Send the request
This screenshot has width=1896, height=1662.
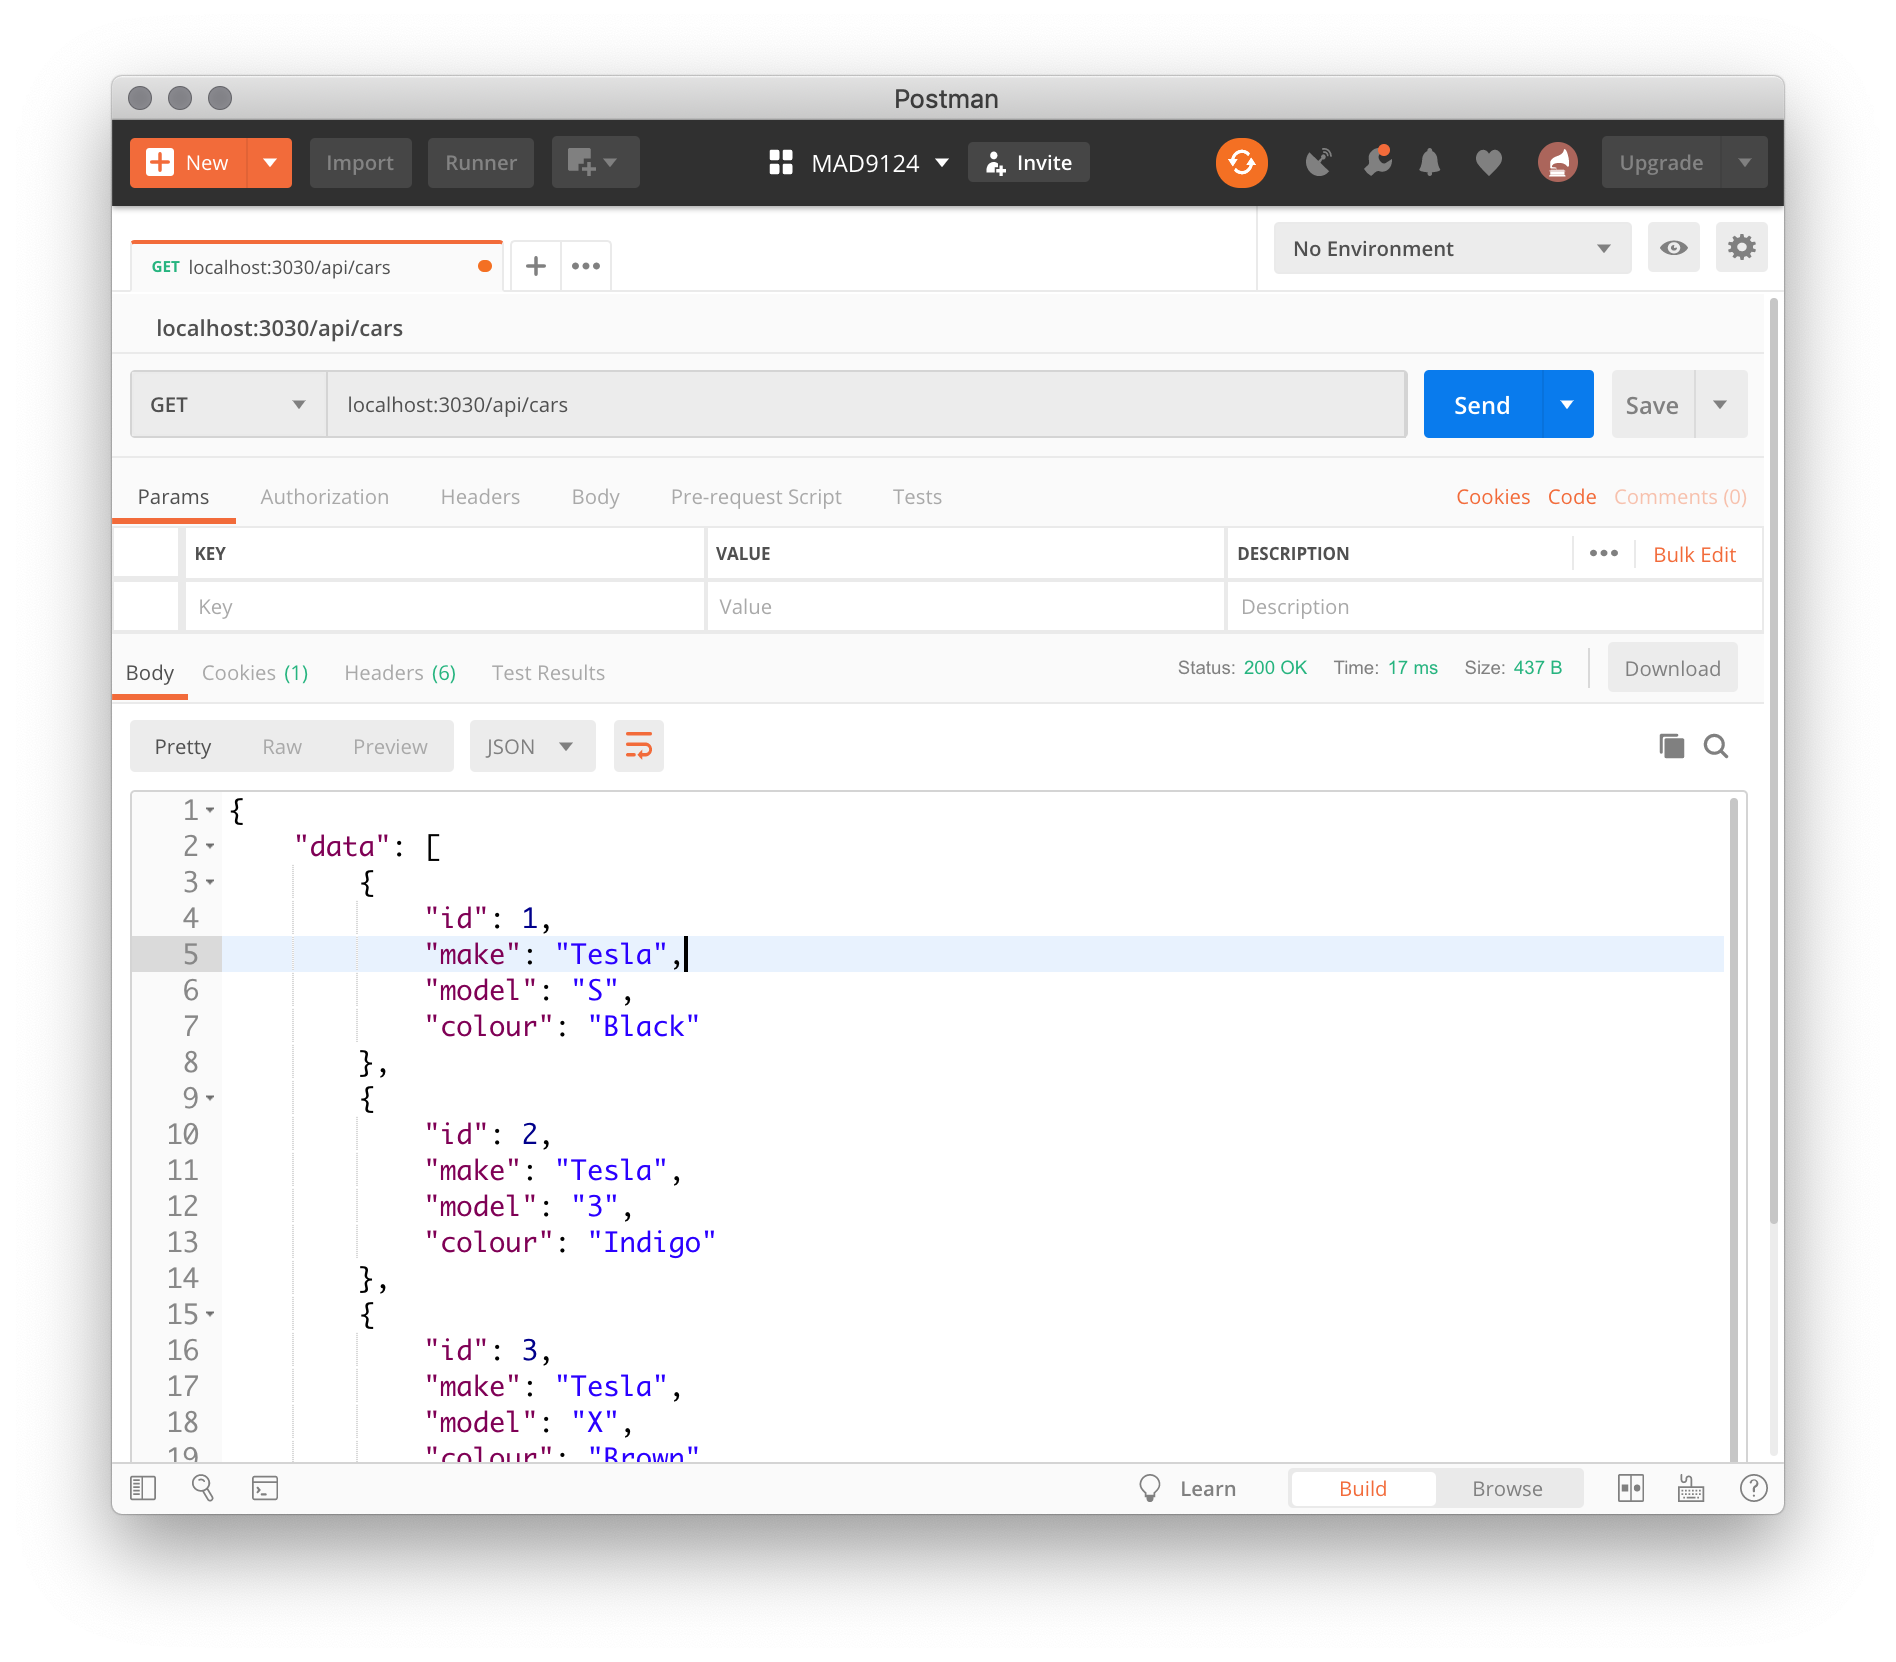pyautogui.click(x=1482, y=404)
